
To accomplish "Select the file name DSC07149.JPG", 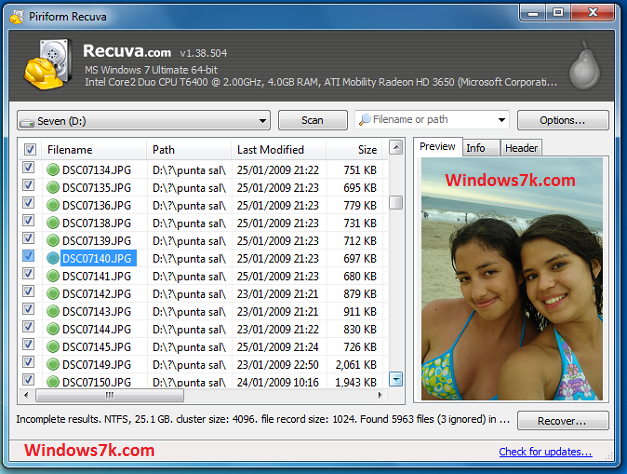I will click(x=97, y=364).
